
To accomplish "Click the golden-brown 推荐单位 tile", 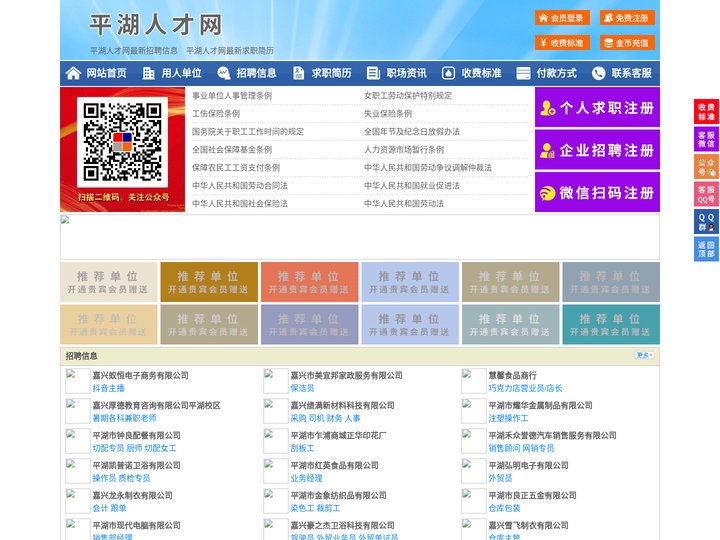I will 209,282.
